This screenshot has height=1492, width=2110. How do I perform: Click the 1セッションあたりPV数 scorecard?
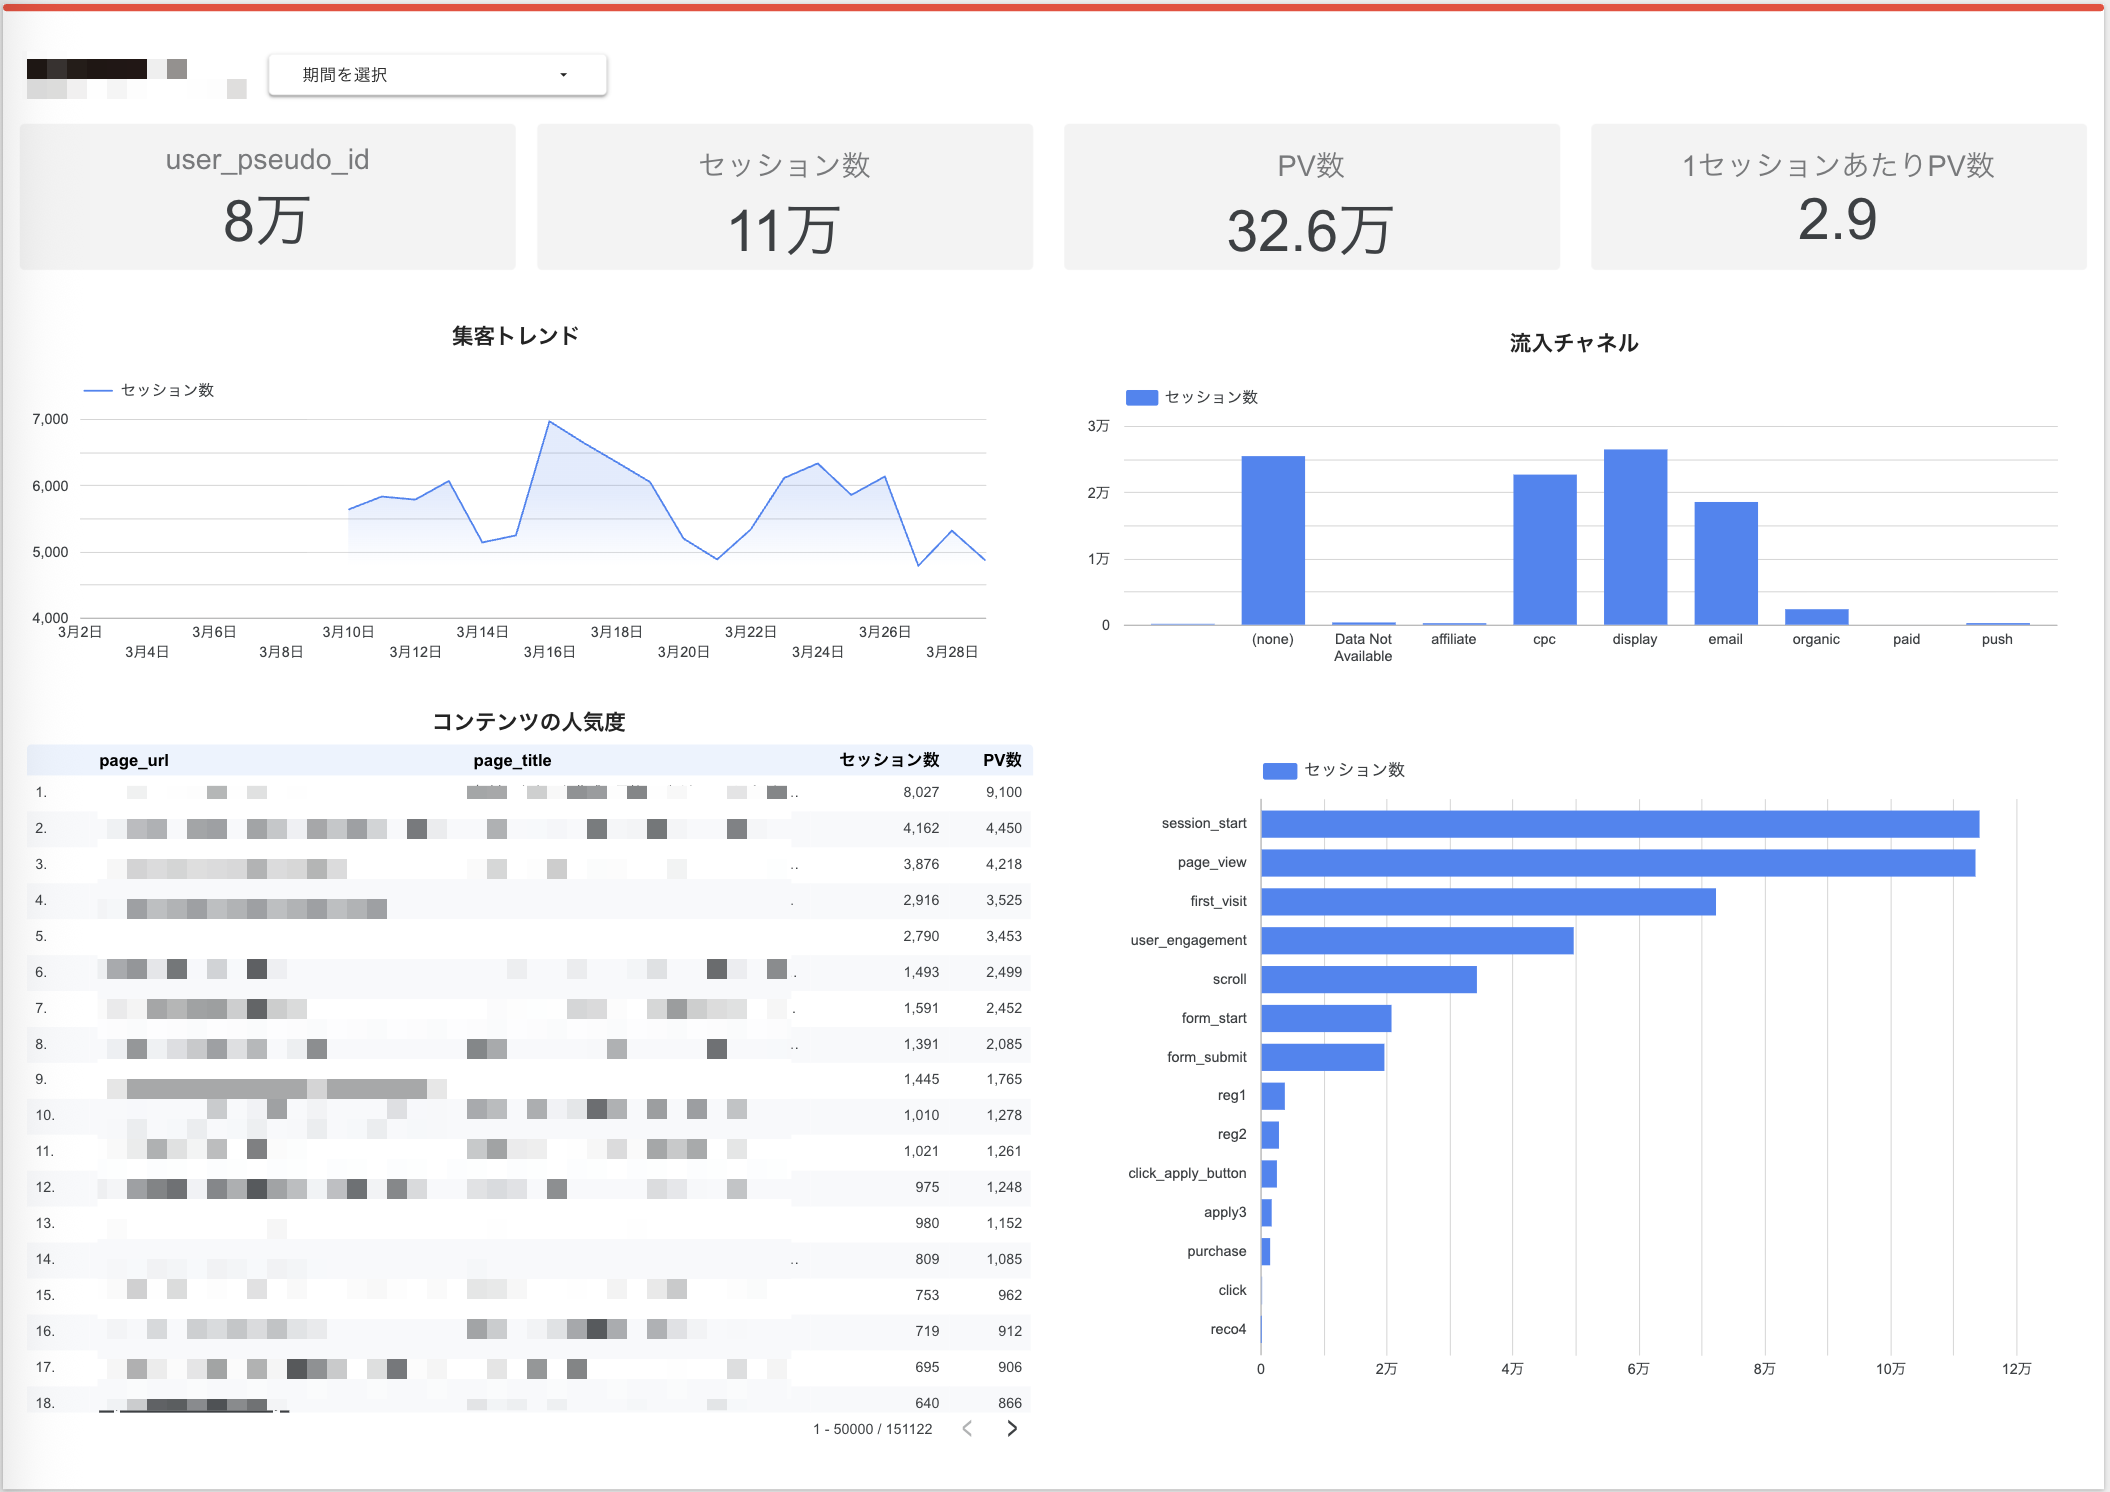(x=1837, y=197)
